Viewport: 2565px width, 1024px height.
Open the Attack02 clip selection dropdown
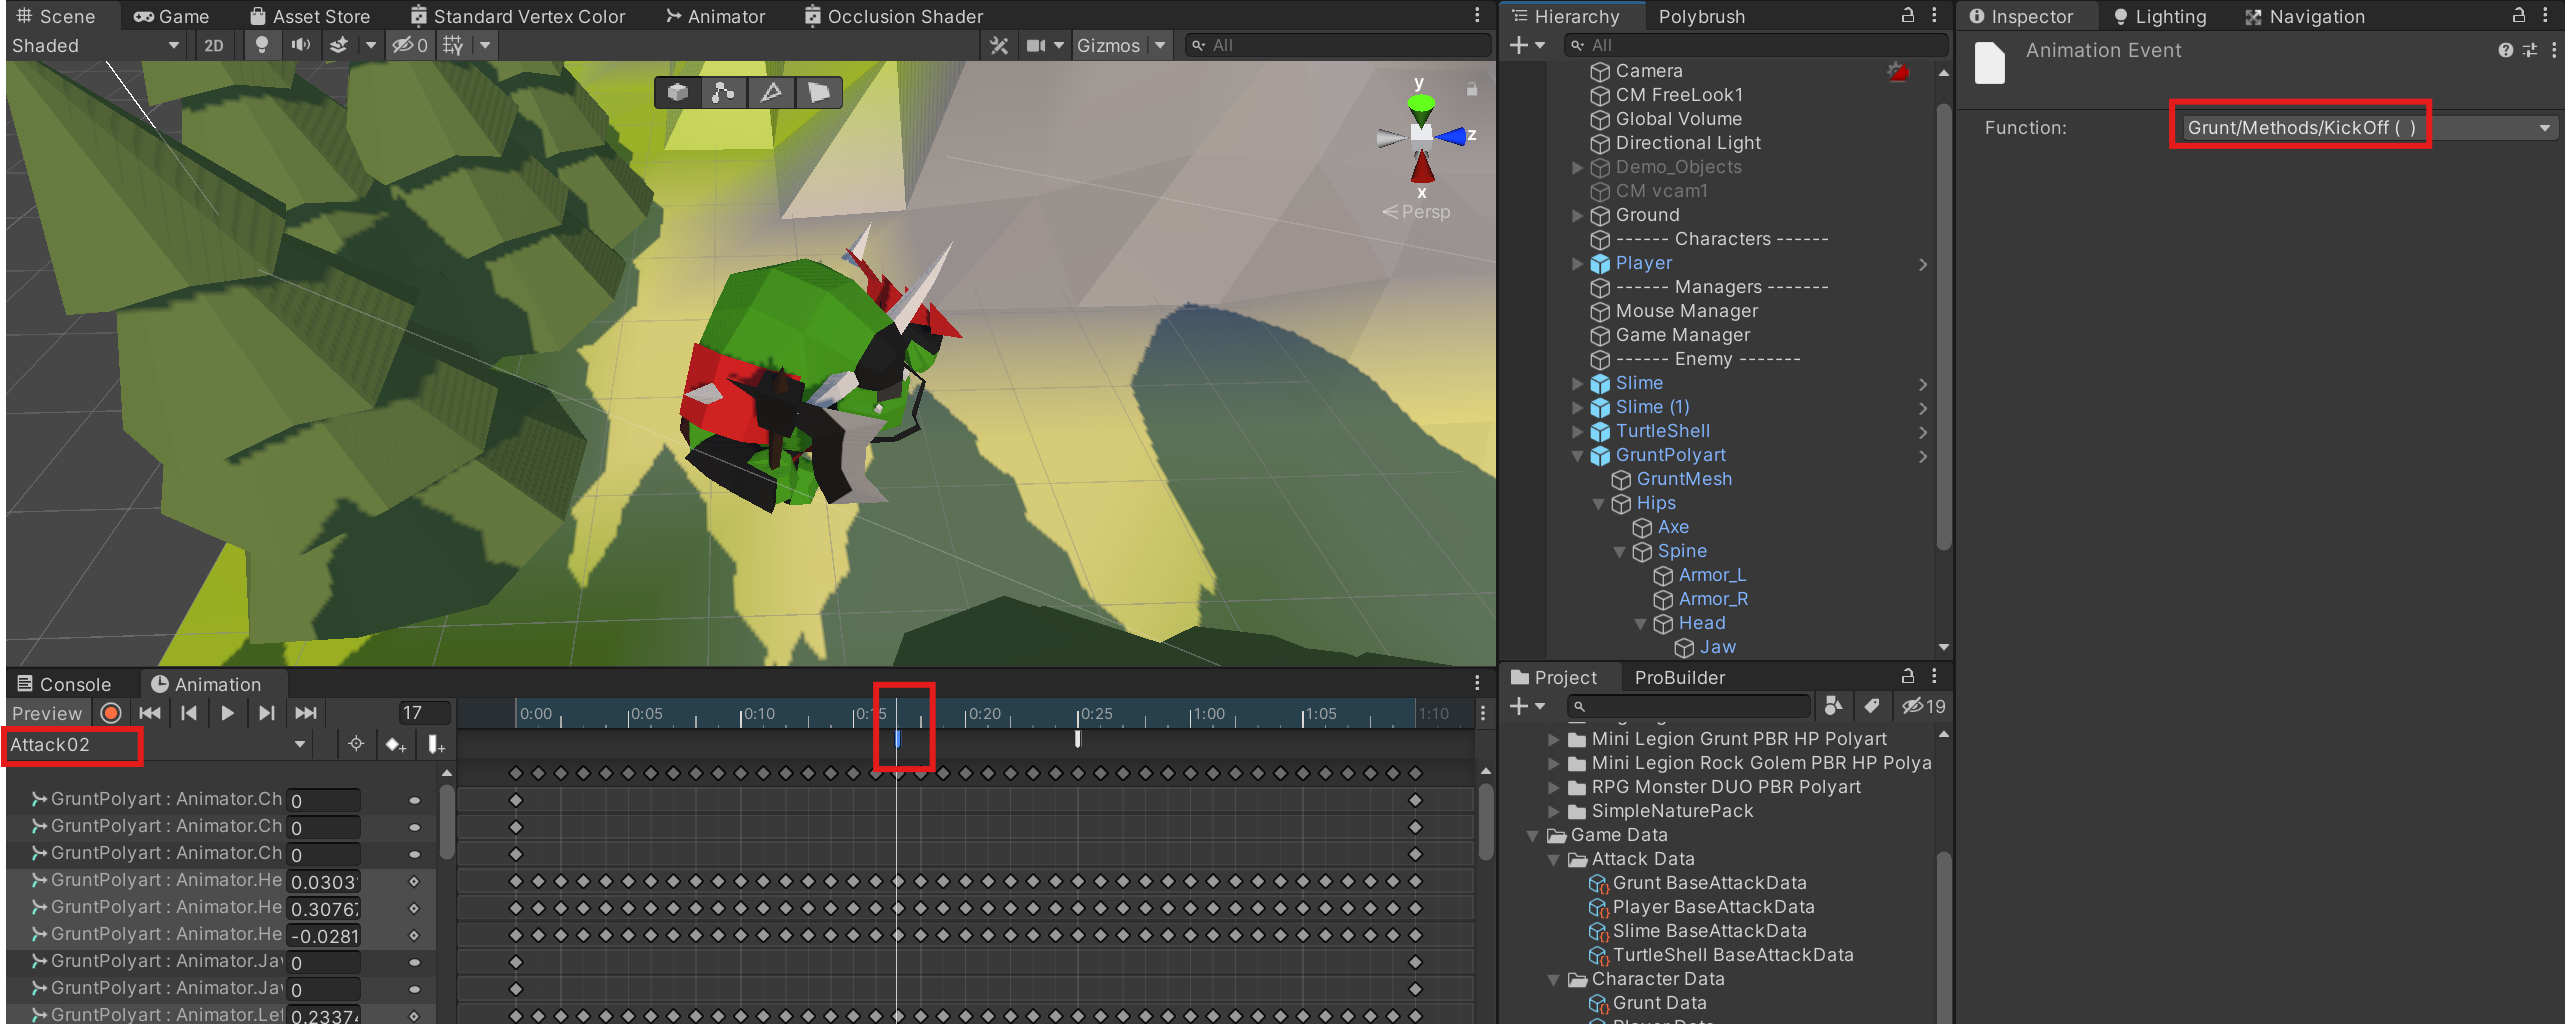(x=158, y=745)
